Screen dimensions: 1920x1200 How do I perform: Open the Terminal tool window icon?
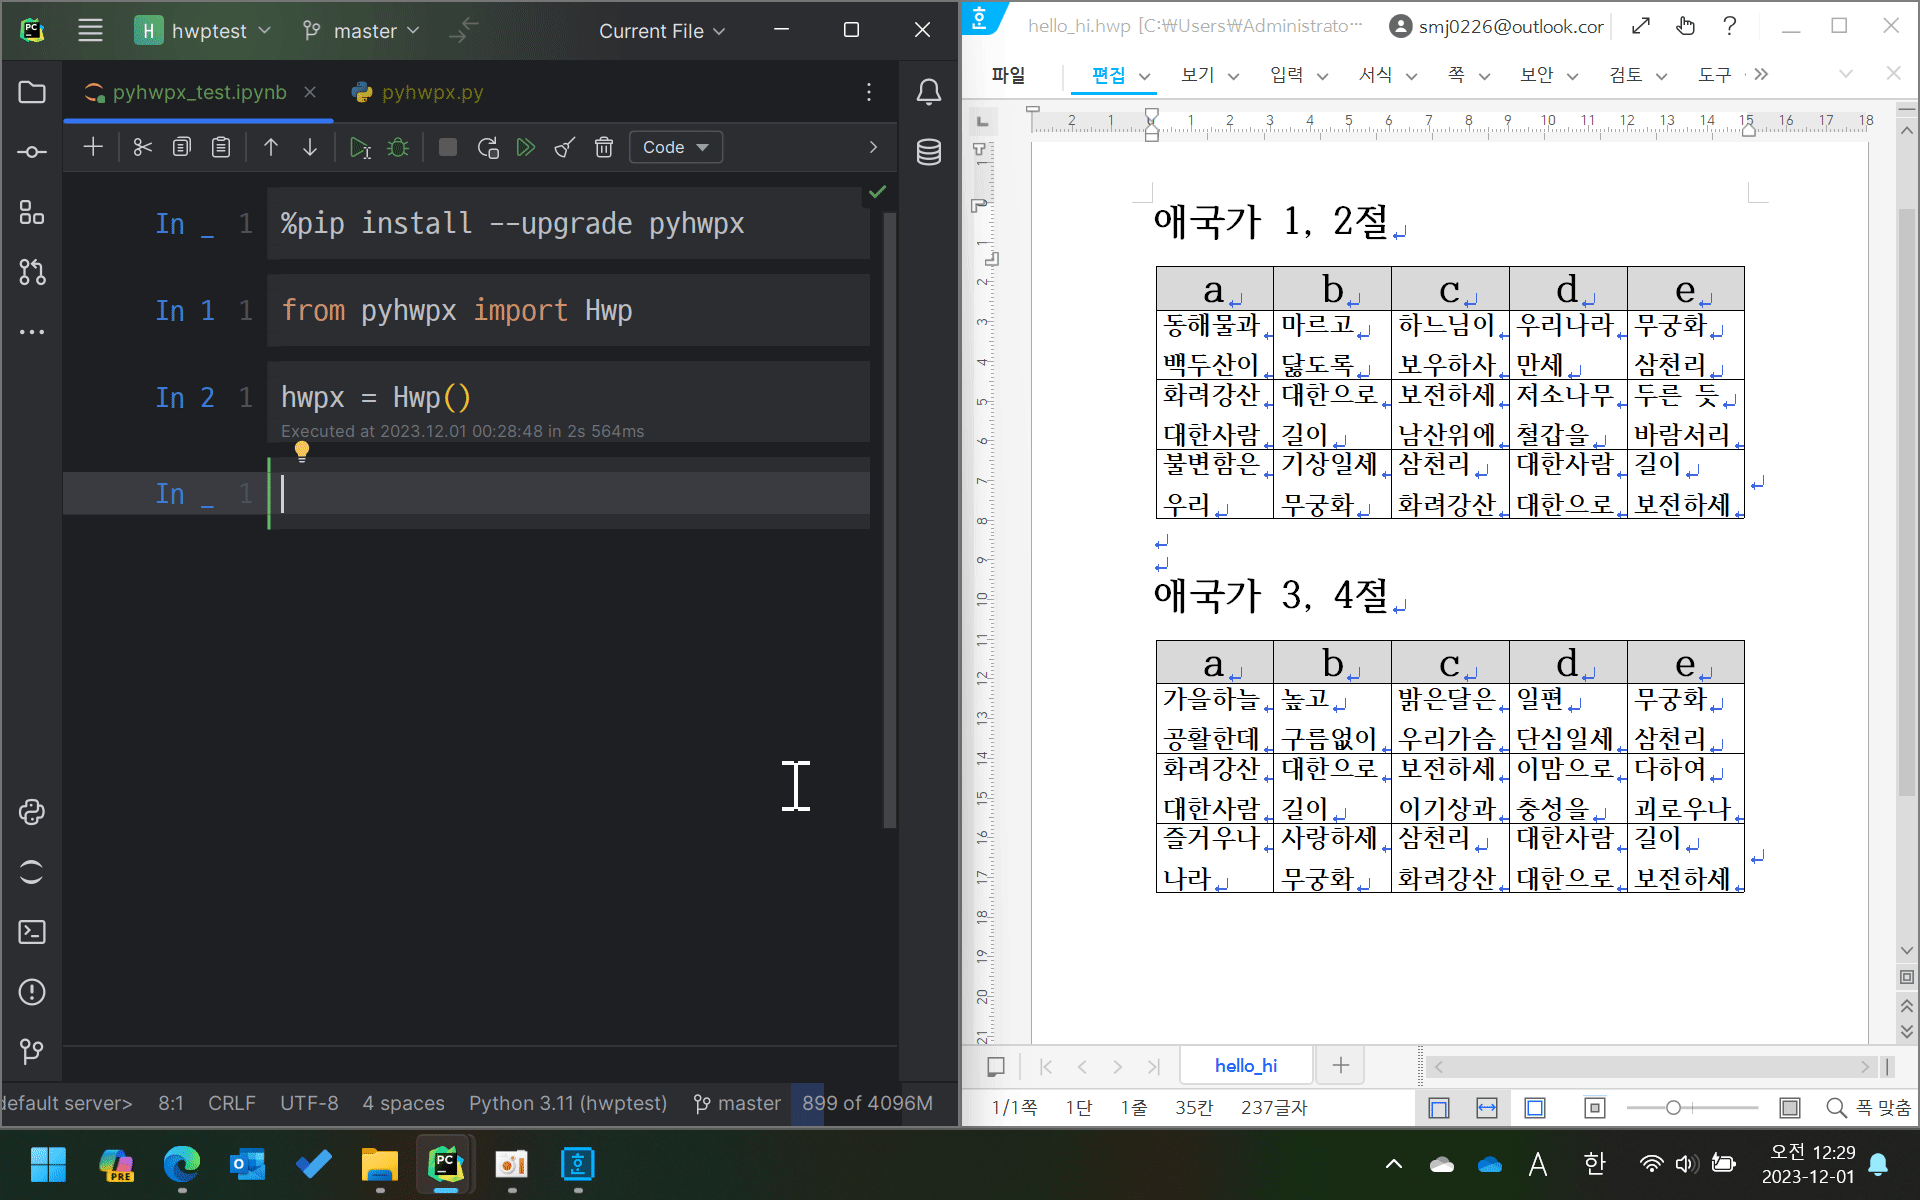[31, 932]
